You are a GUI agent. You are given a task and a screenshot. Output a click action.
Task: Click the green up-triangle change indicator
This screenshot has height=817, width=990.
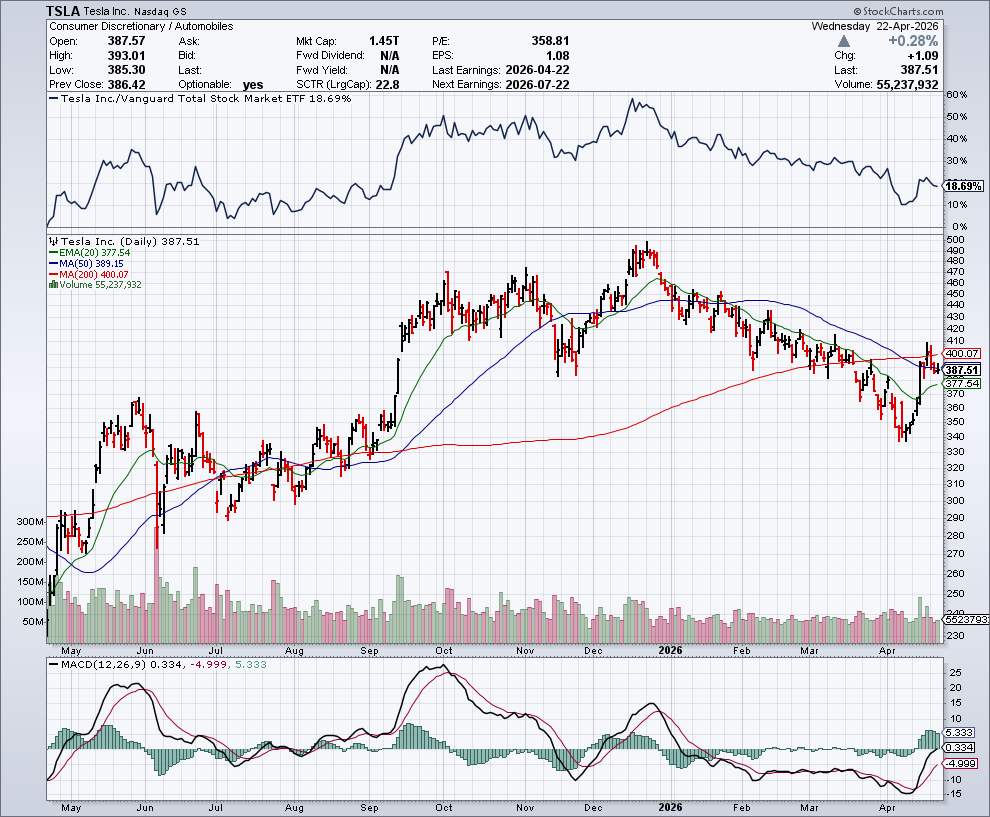click(845, 41)
